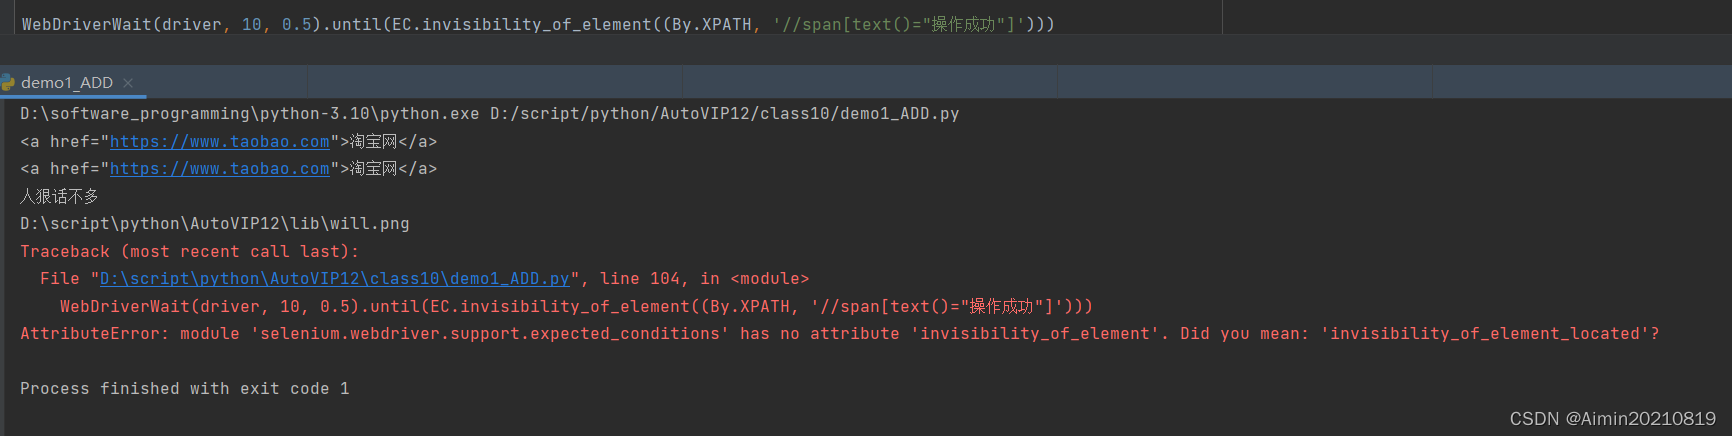Open demo1_ADD.py file link in traceback
Viewport: 1732px width, 436px height.
334,279
